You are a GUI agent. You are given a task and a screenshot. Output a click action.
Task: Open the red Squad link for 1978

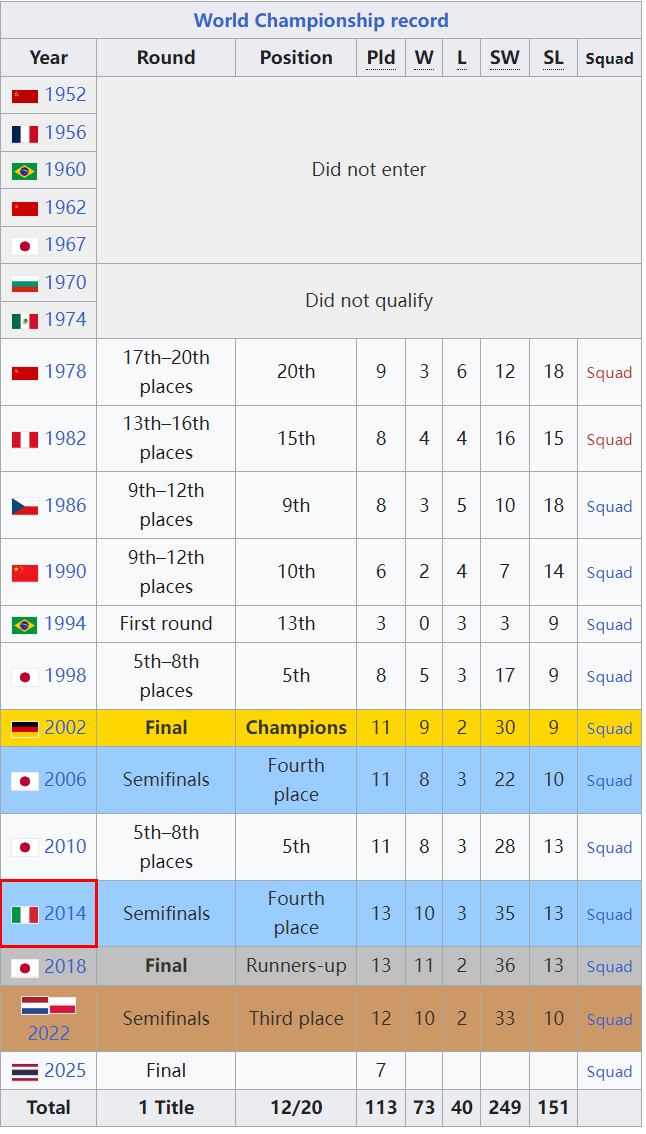click(x=609, y=372)
